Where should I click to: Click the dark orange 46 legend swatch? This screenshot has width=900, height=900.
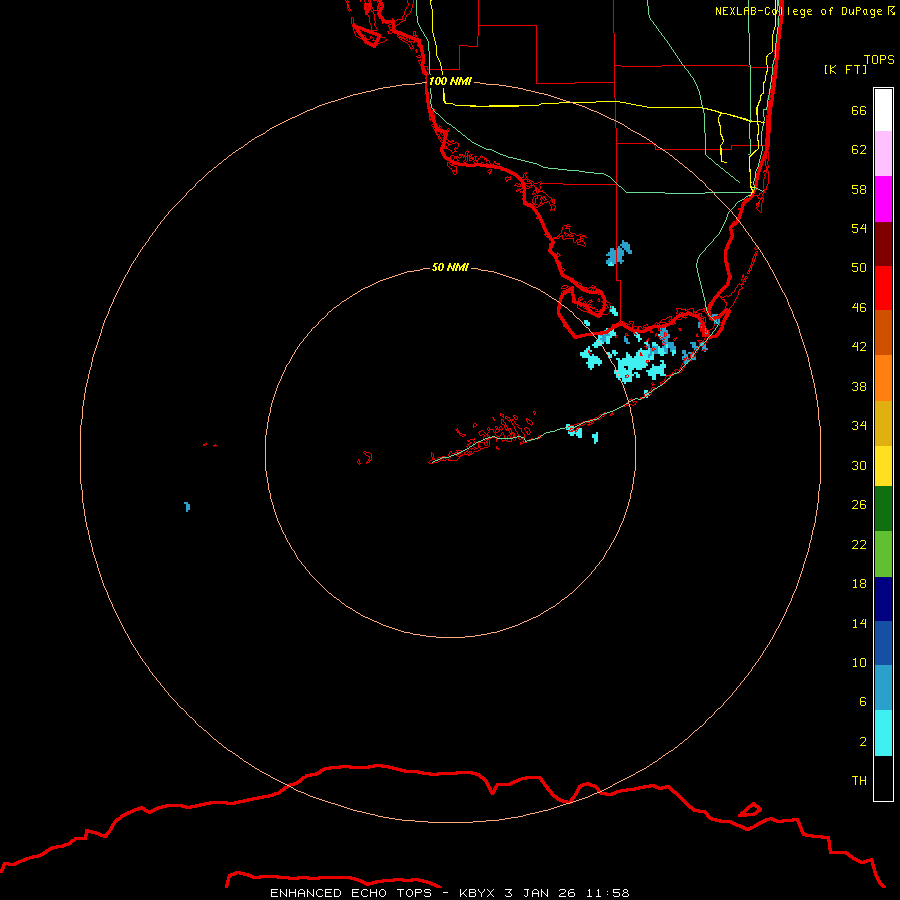883,332
